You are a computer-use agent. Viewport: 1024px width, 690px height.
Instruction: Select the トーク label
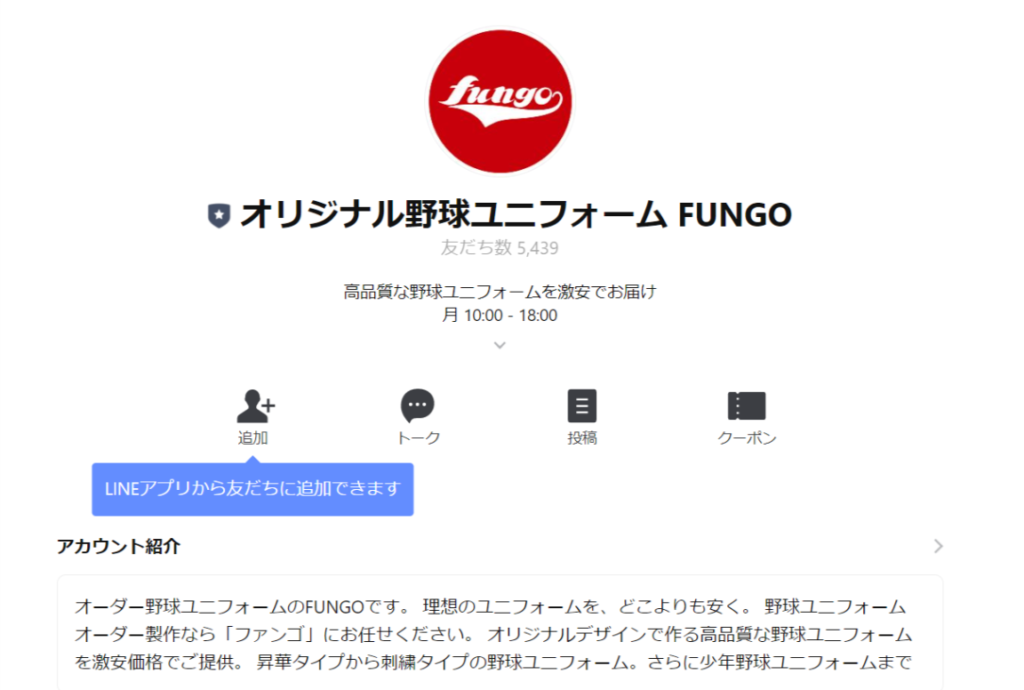418,438
